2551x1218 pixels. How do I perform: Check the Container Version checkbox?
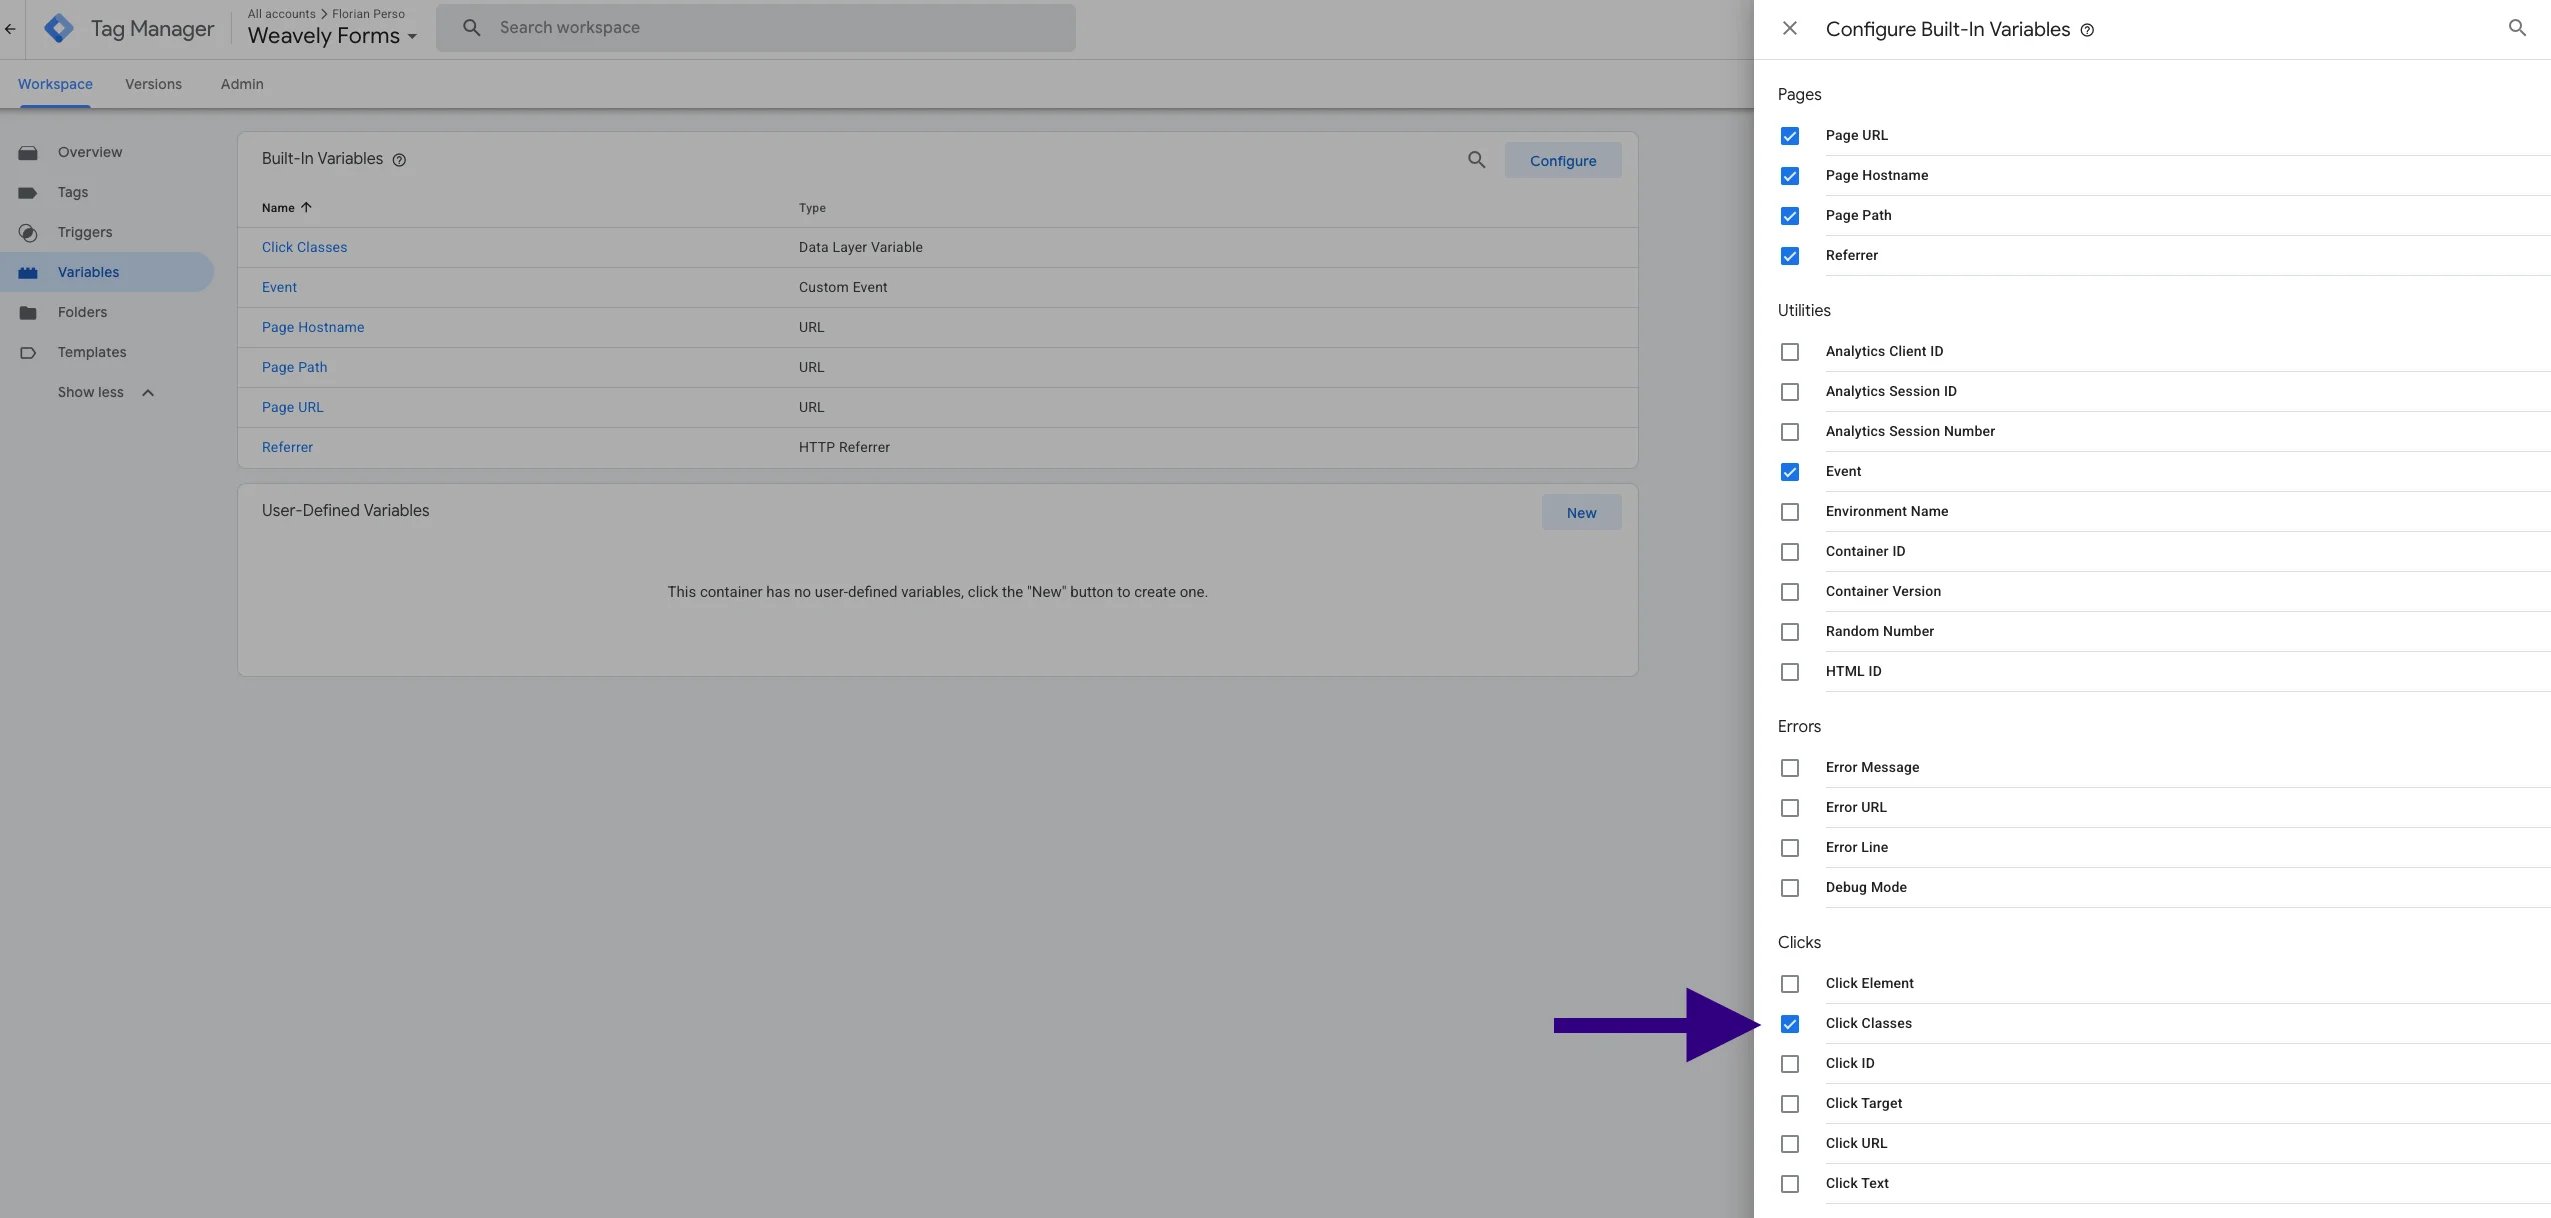1790,592
